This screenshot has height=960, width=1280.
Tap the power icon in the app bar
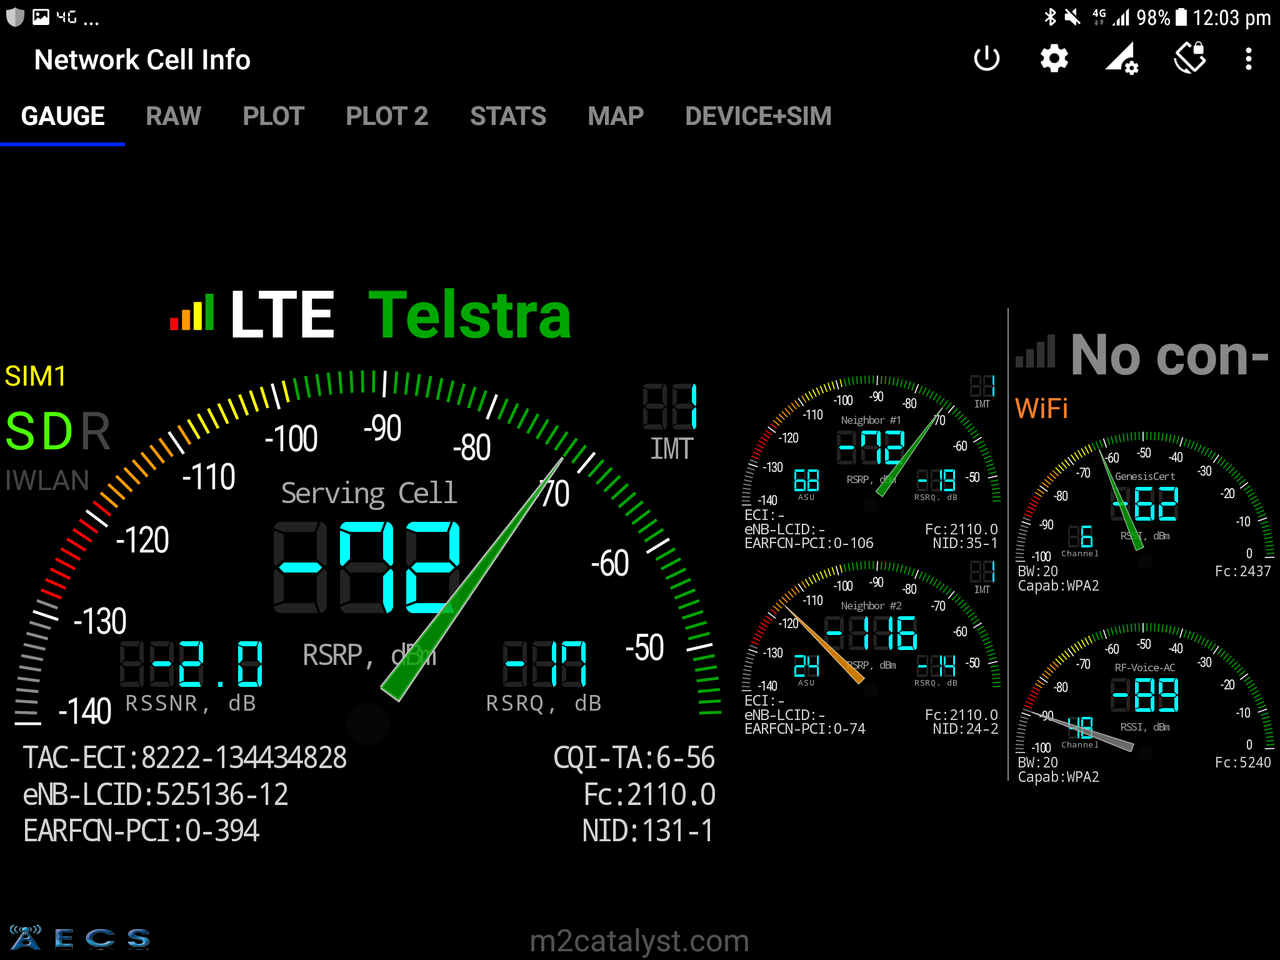click(x=986, y=59)
